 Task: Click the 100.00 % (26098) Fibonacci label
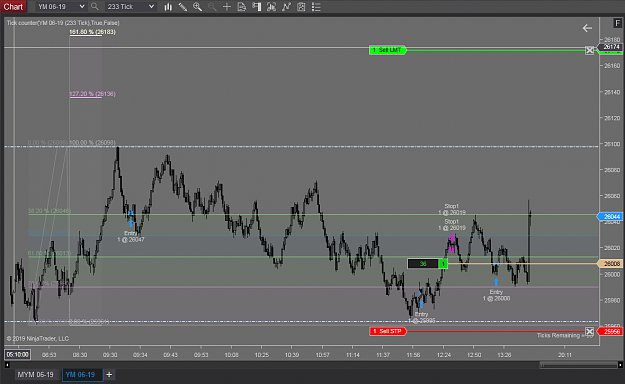click(x=92, y=143)
